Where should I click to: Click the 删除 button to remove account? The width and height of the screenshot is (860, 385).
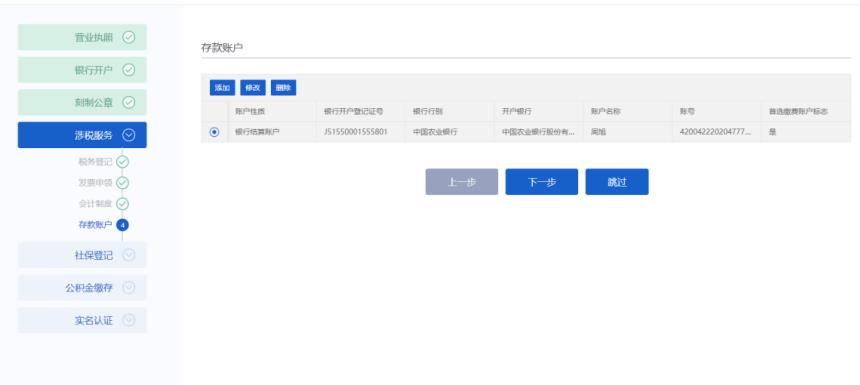click(283, 88)
